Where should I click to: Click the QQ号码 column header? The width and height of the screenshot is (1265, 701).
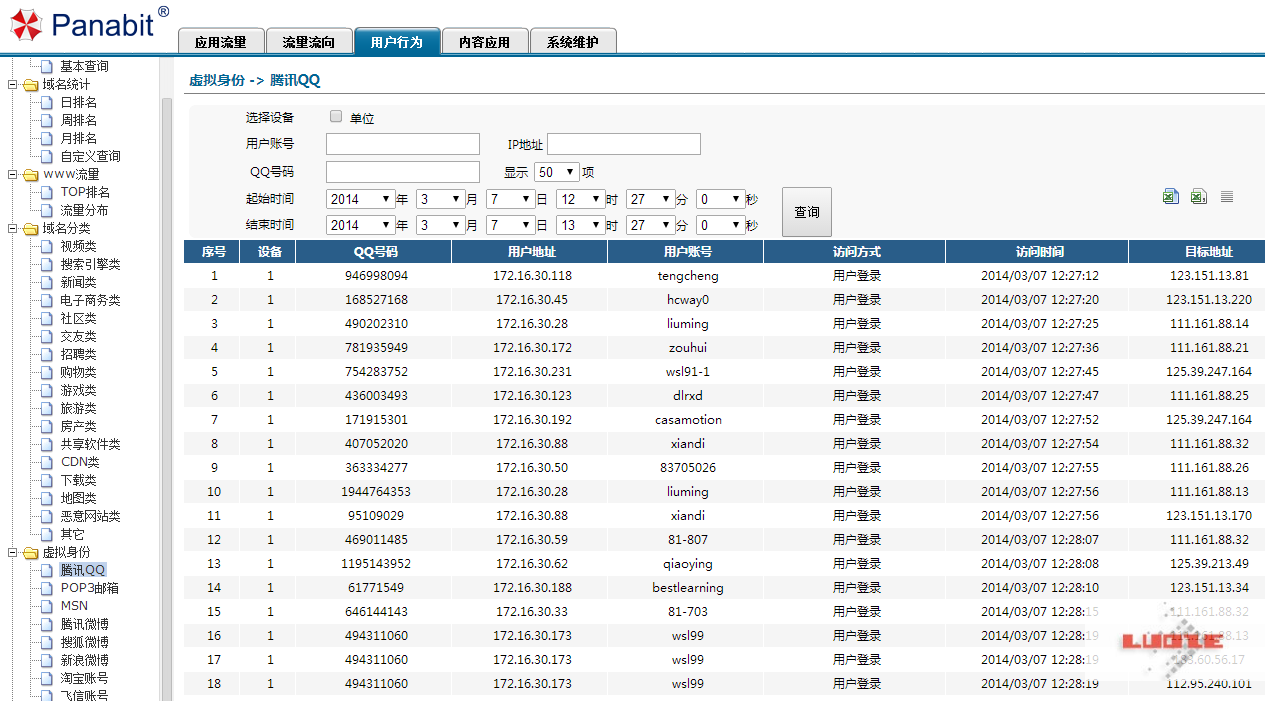(x=376, y=252)
